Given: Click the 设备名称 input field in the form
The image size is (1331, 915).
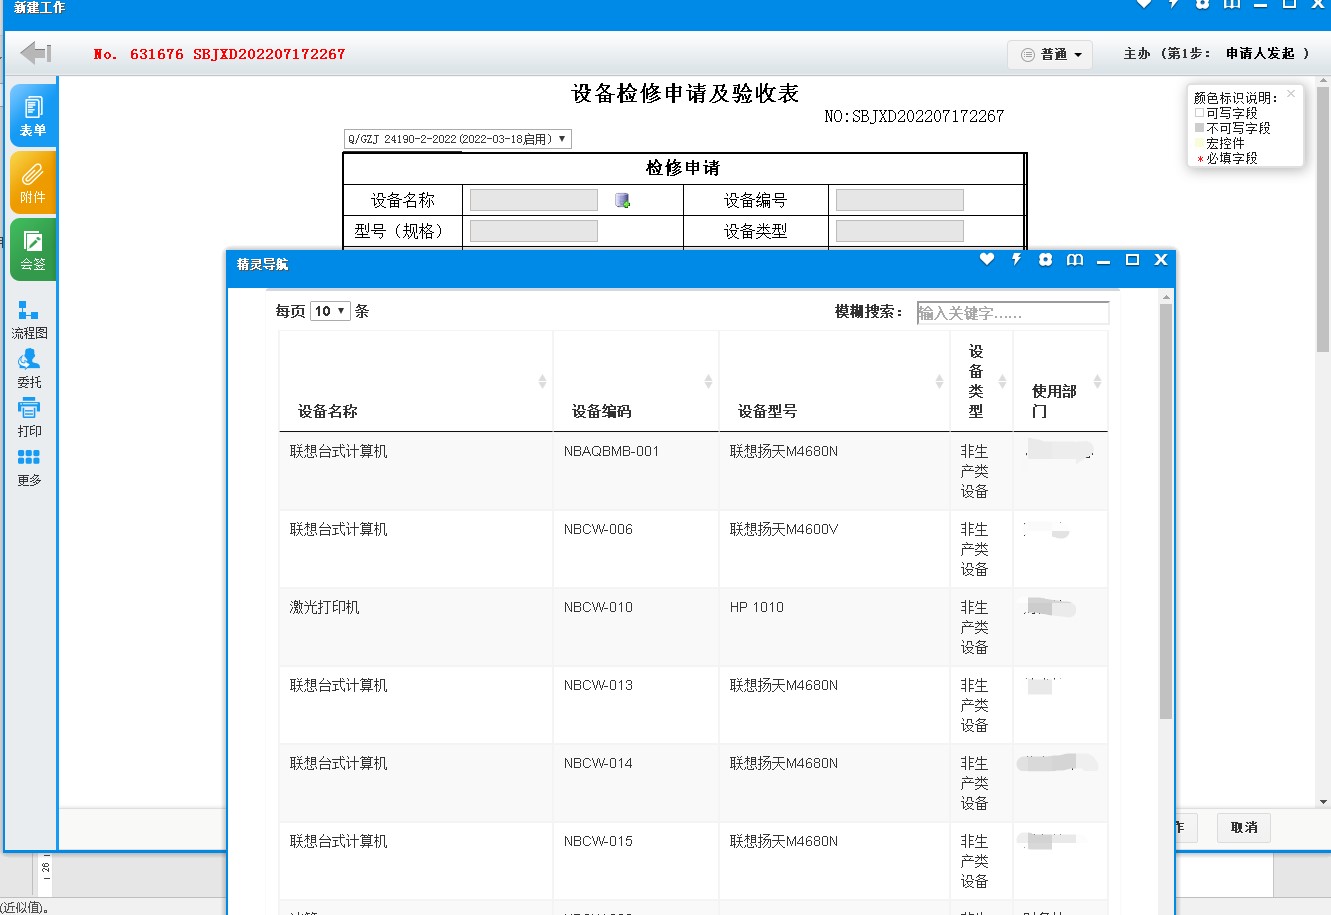Looking at the screenshot, I should [534, 200].
